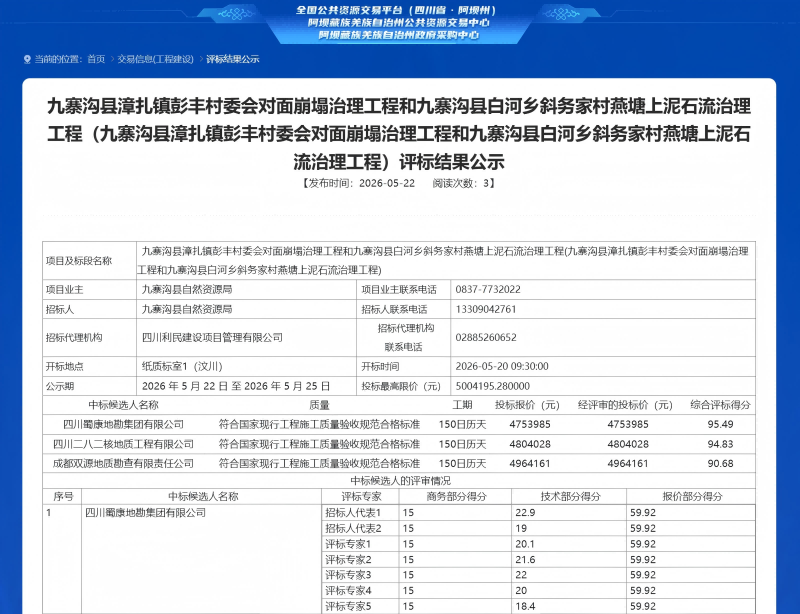Click 招标人代表1 row label
Screen dimensions: 800x614
(x=353, y=512)
